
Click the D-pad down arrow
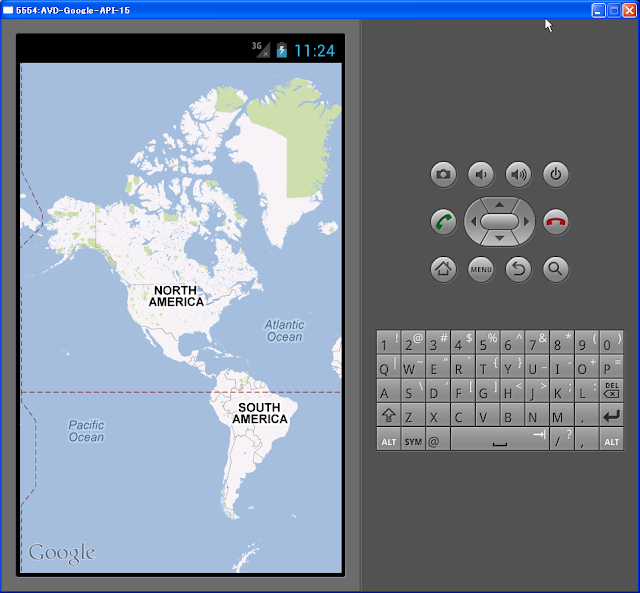[x=500, y=239]
